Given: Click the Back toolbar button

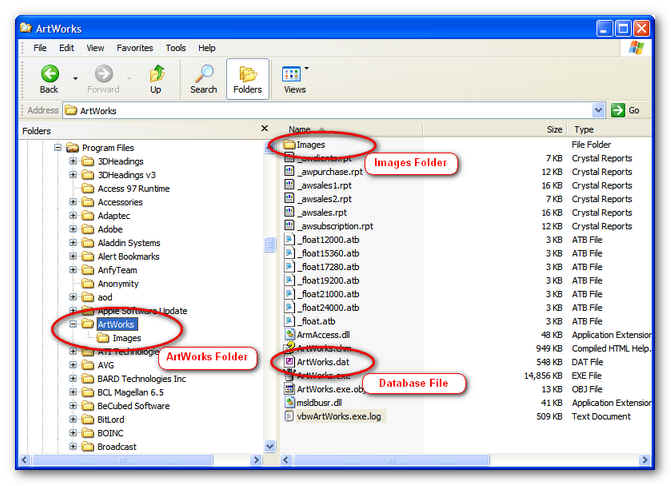Looking at the screenshot, I should [x=49, y=79].
